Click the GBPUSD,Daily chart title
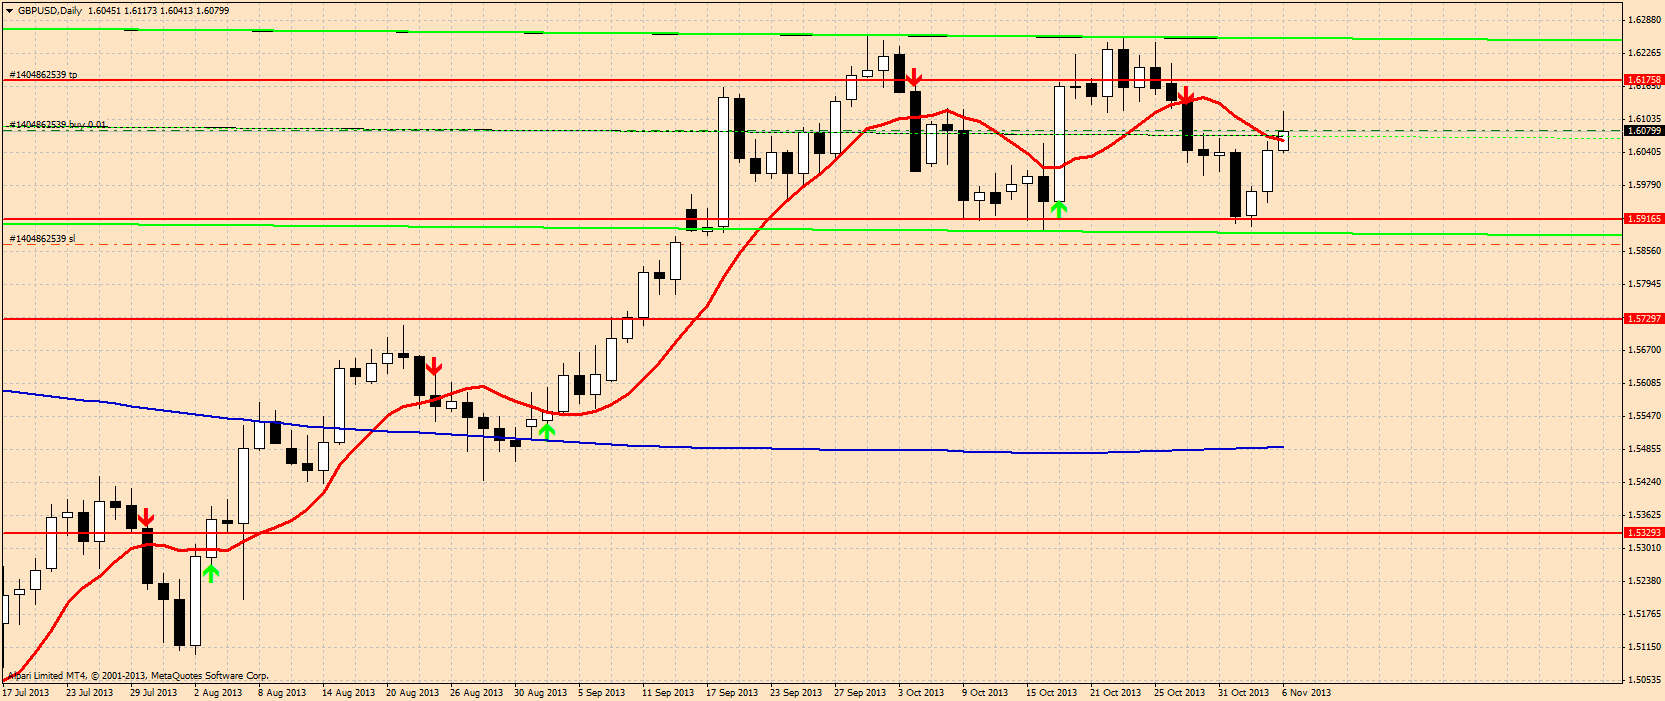The image size is (1665, 701). click(50, 11)
